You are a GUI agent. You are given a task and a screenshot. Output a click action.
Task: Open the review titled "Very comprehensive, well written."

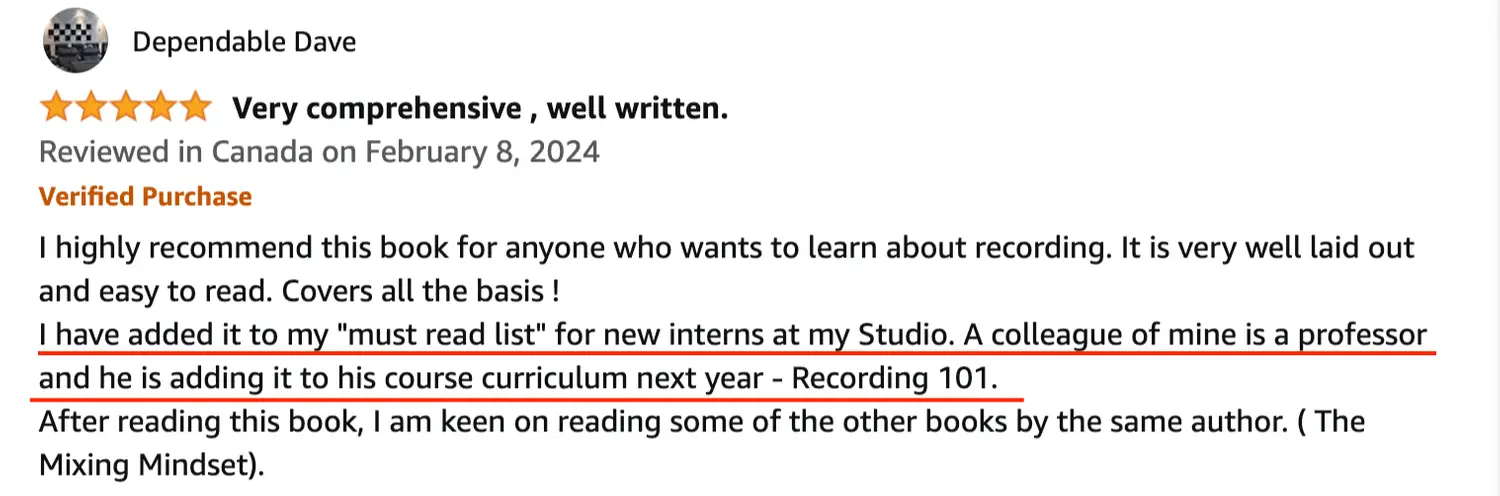pos(480,108)
